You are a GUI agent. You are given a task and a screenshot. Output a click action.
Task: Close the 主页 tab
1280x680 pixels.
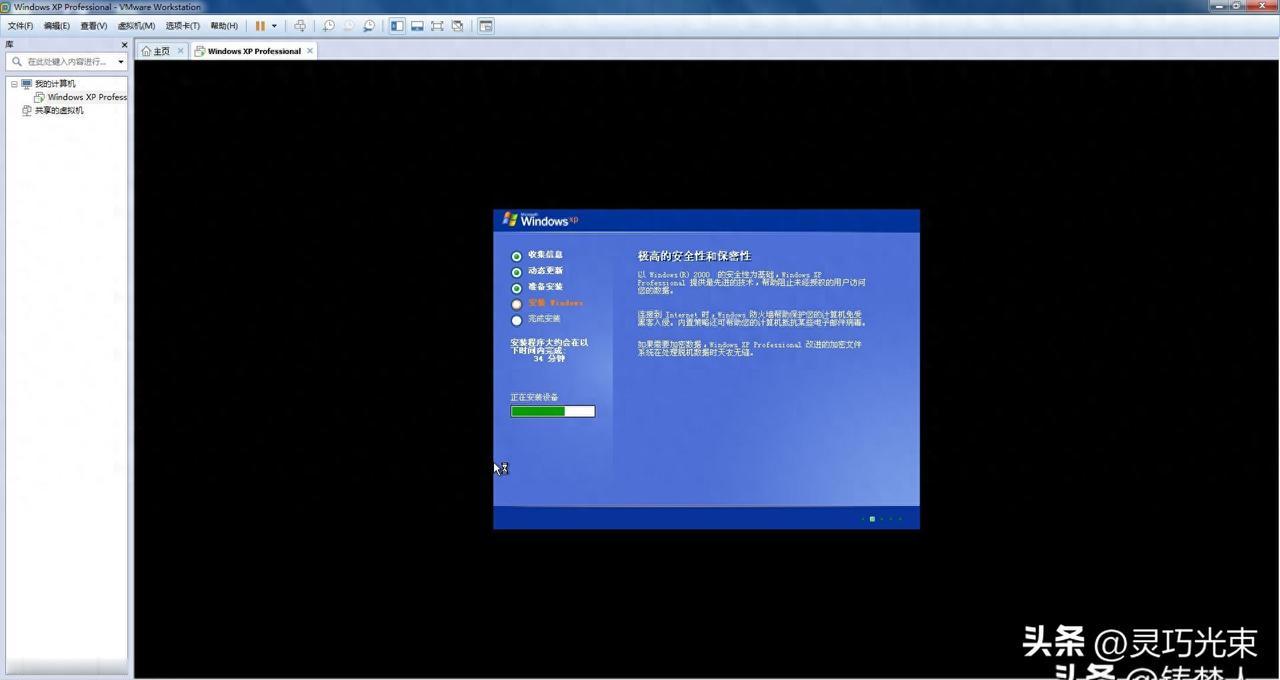181,51
